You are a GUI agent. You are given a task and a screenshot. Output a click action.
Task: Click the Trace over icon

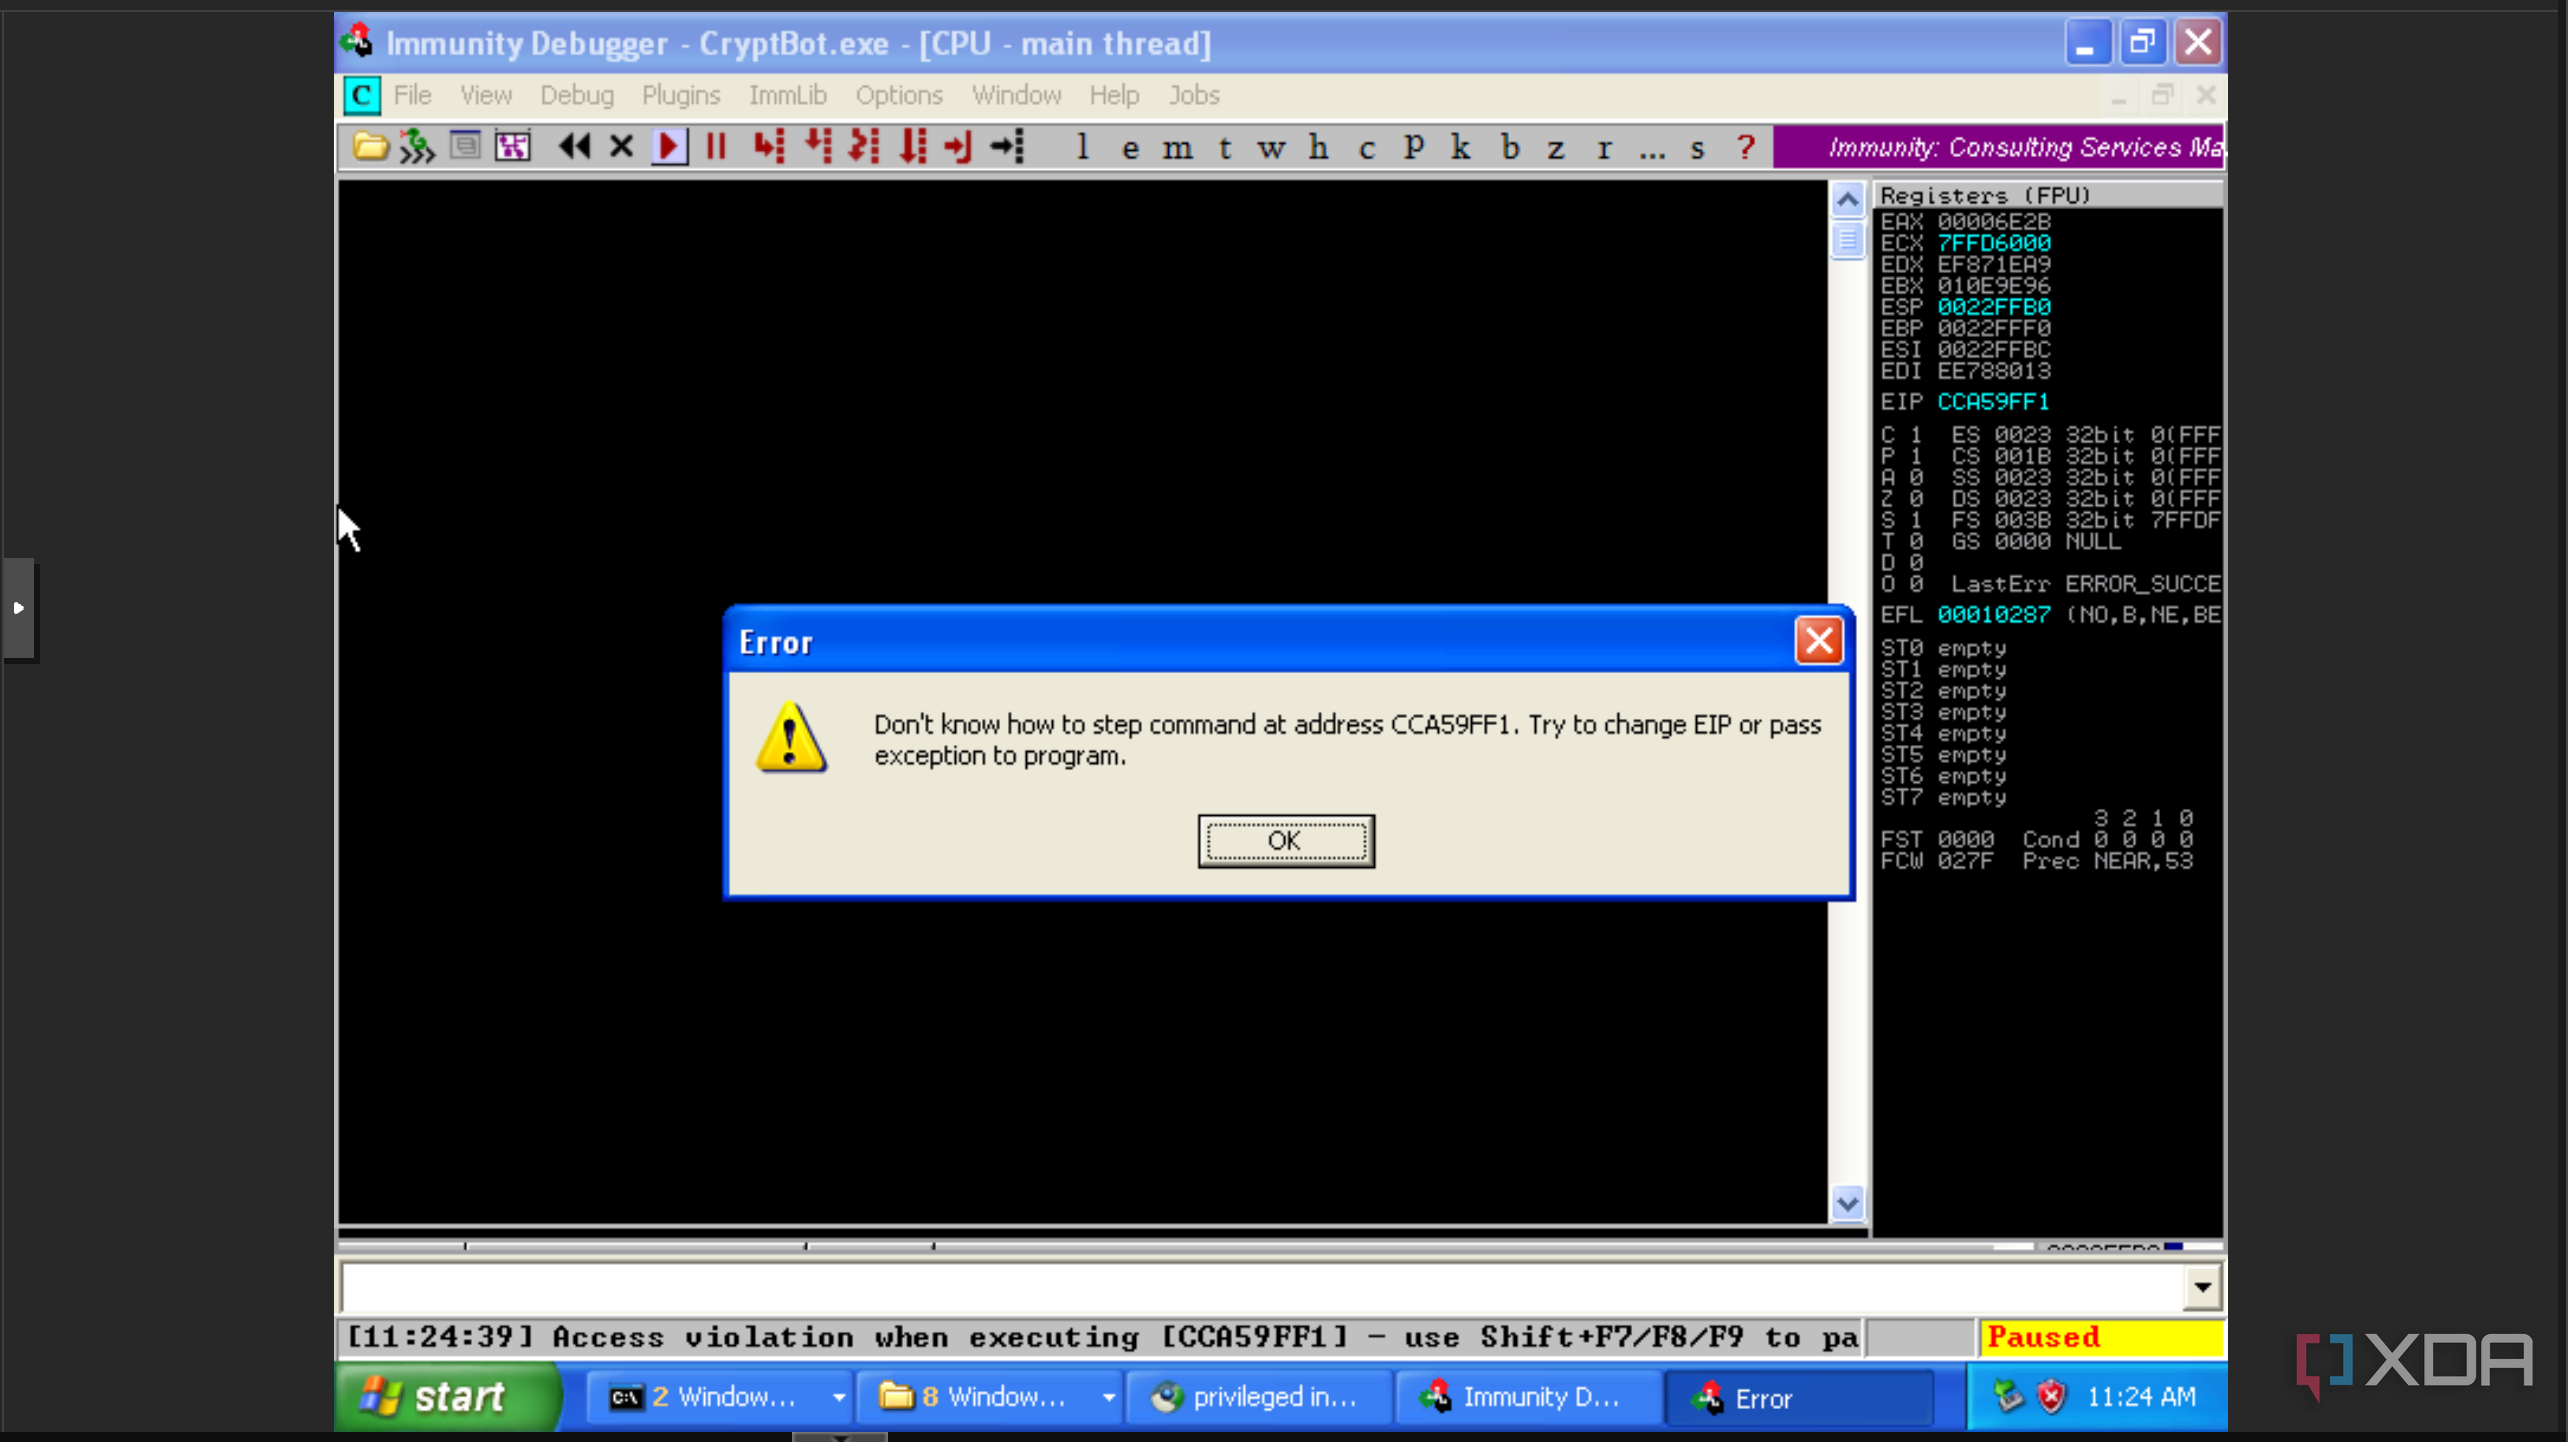click(912, 147)
